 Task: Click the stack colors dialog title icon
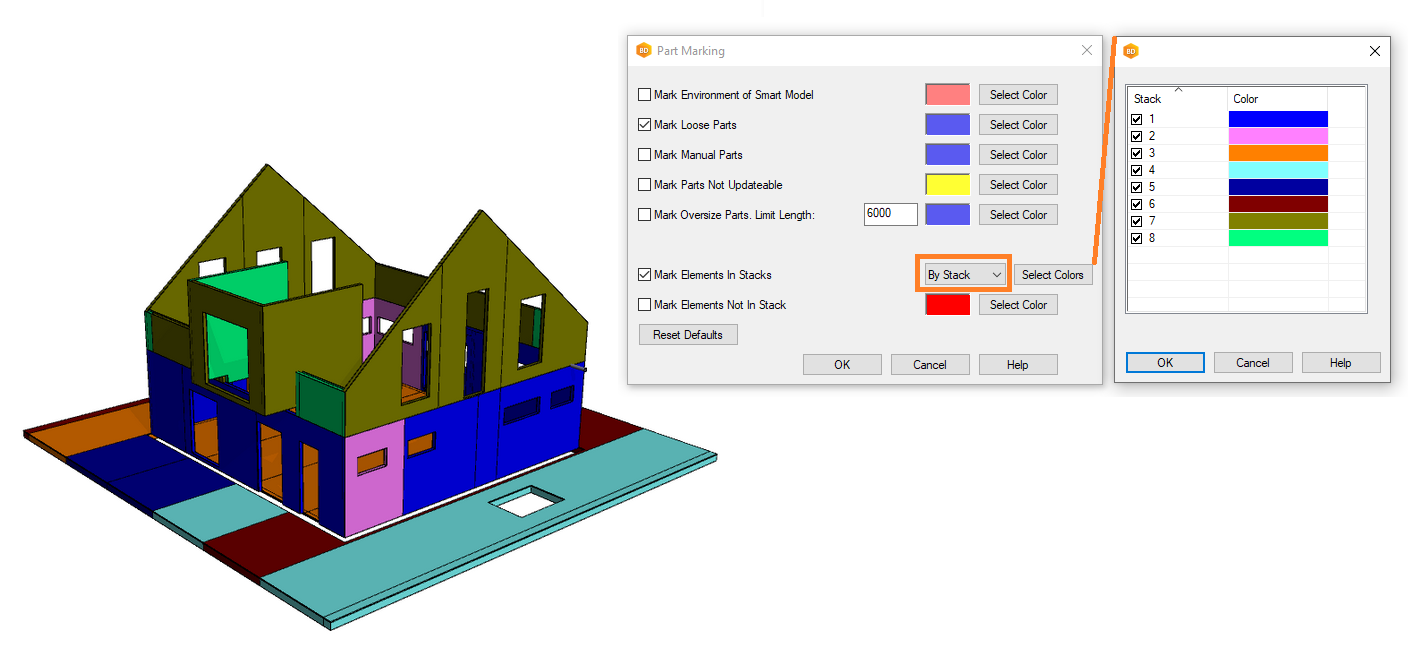[1131, 51]
